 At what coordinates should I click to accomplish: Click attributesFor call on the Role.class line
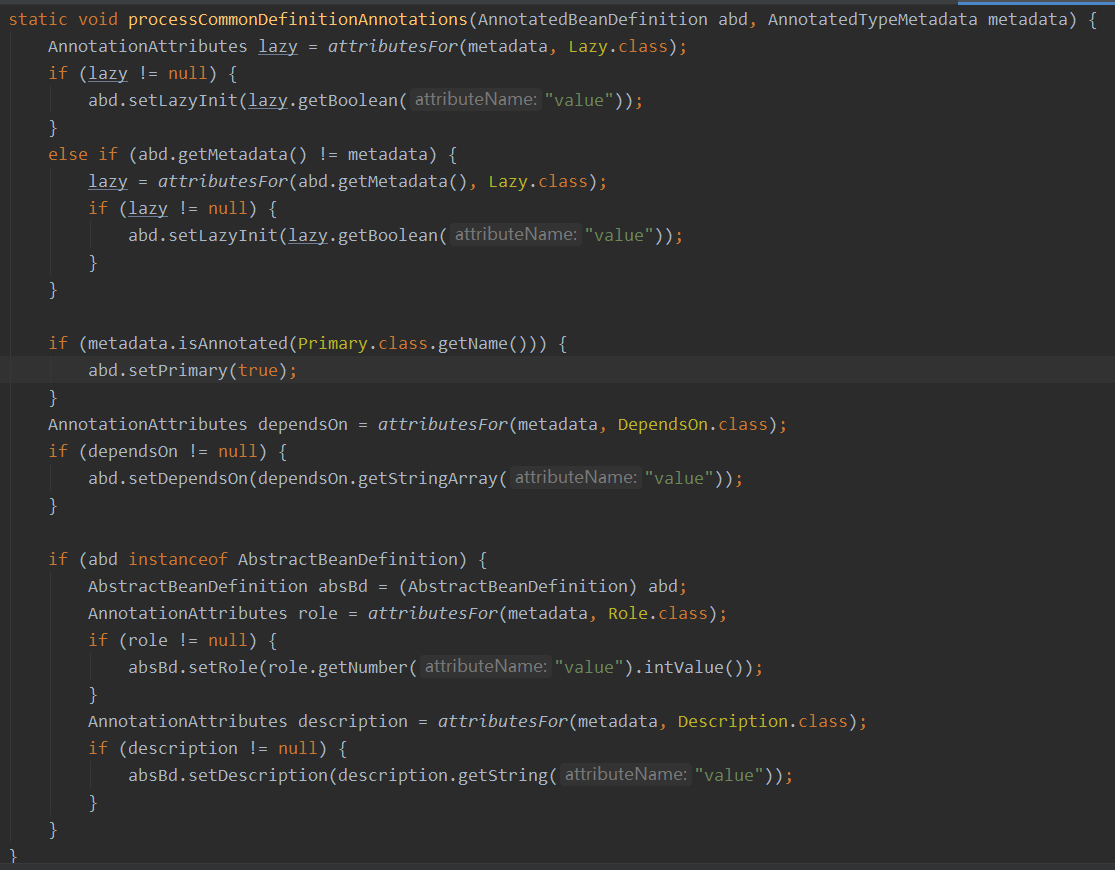coord(433,614)
